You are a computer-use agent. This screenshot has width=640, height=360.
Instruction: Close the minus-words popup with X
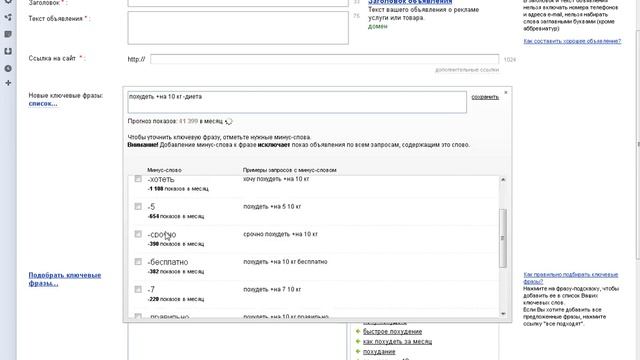506,93
